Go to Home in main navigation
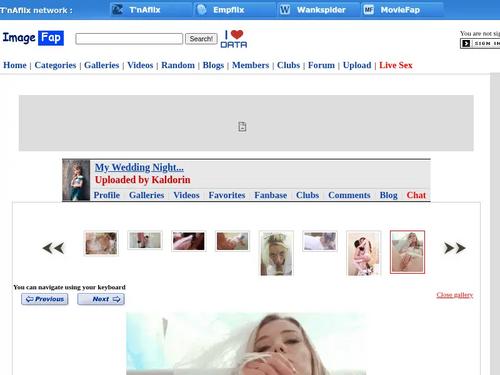The width and height of the screenshot is (500, 375). (15, 65)
